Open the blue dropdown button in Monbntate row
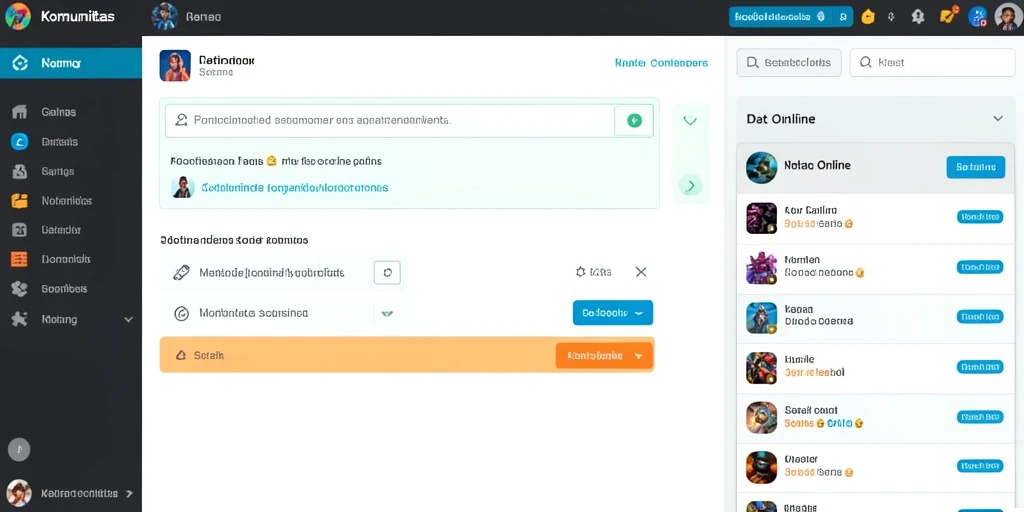Viewport: 1024px width, 512px height. 613,313
